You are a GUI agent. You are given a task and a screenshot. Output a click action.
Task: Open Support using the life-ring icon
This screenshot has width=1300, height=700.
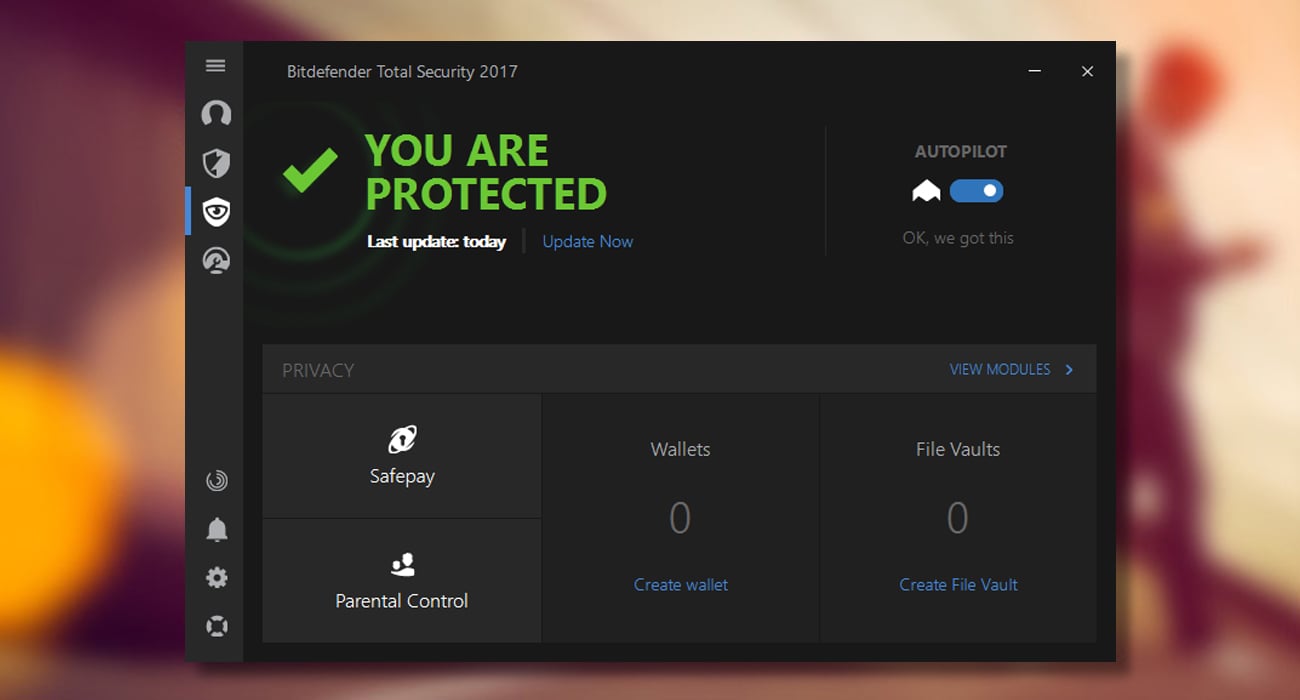(x=215, y=625)
